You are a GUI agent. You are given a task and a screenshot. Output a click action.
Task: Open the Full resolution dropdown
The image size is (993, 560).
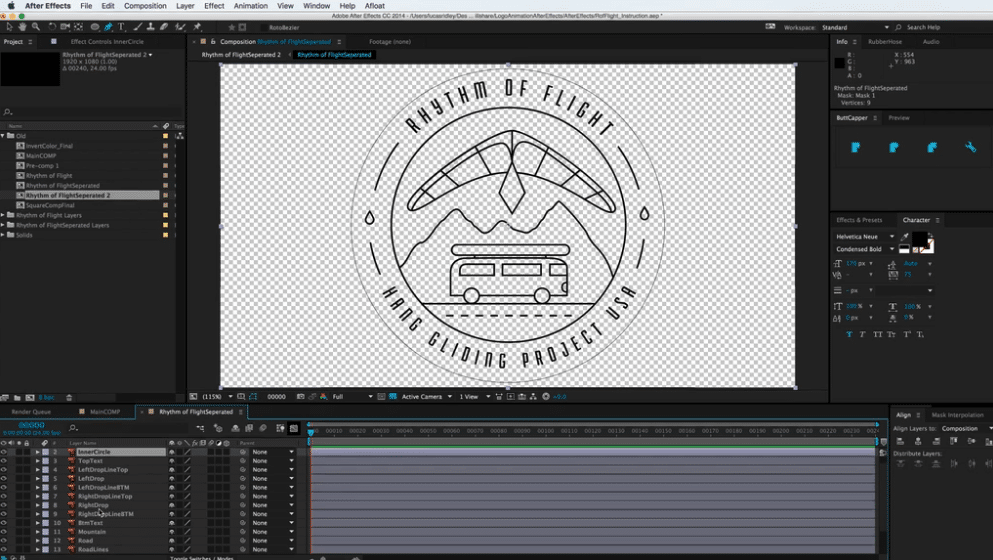[352, 397]
